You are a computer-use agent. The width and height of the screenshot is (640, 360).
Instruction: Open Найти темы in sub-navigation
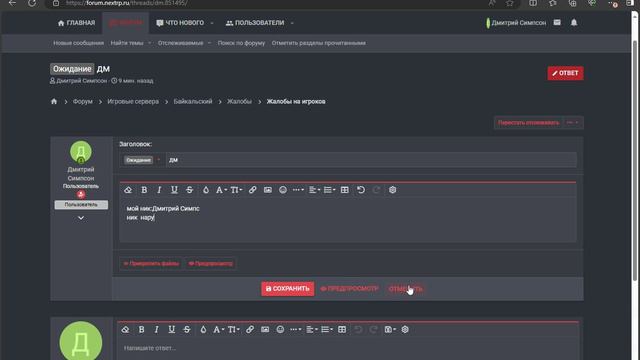click(127, 43)
